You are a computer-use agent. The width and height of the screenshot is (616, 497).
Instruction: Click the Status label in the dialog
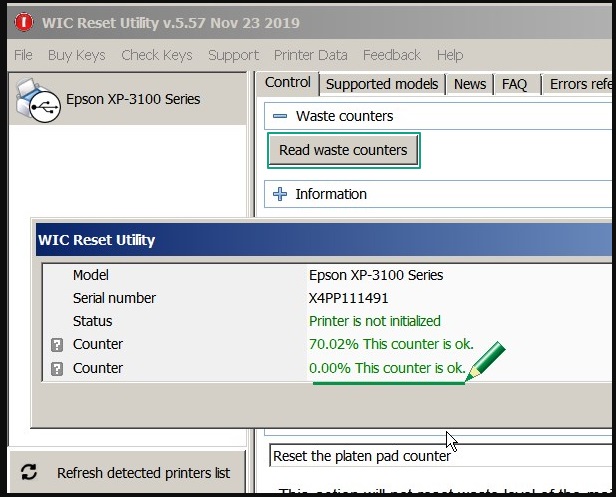click(x=92, y=321)
